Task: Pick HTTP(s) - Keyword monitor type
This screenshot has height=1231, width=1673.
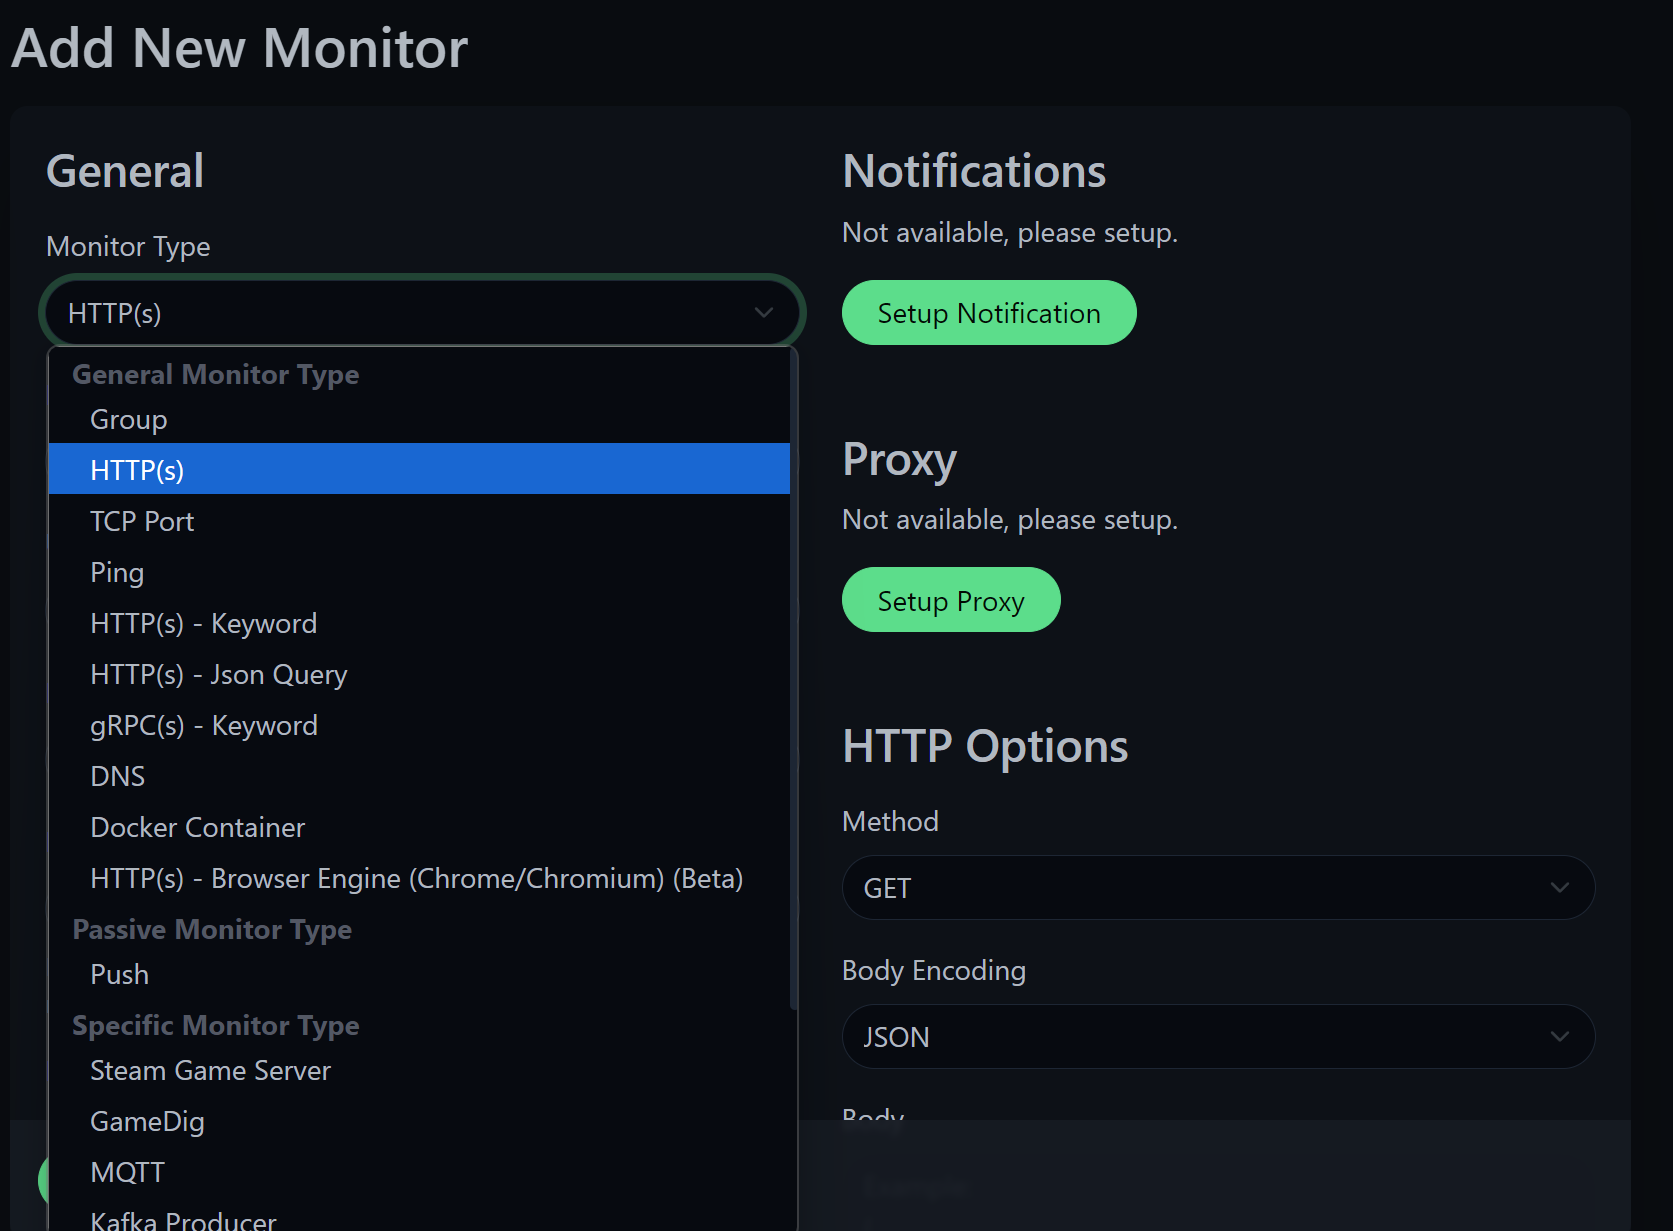Action: tap(203, 622)
